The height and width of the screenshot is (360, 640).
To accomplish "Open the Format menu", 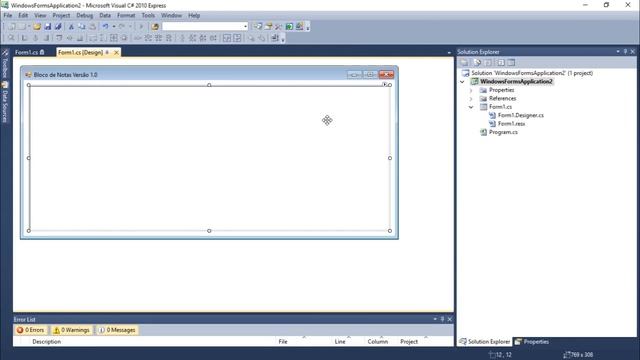I will 126,16.
